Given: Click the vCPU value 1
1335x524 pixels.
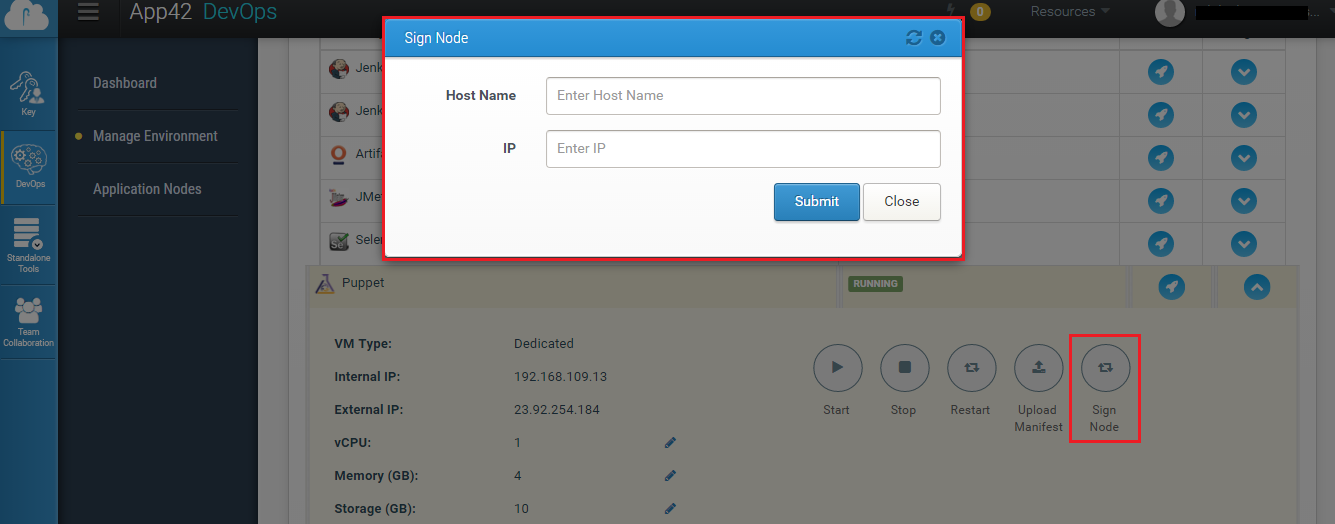Looking at the screenshot, I should point(518,443).
